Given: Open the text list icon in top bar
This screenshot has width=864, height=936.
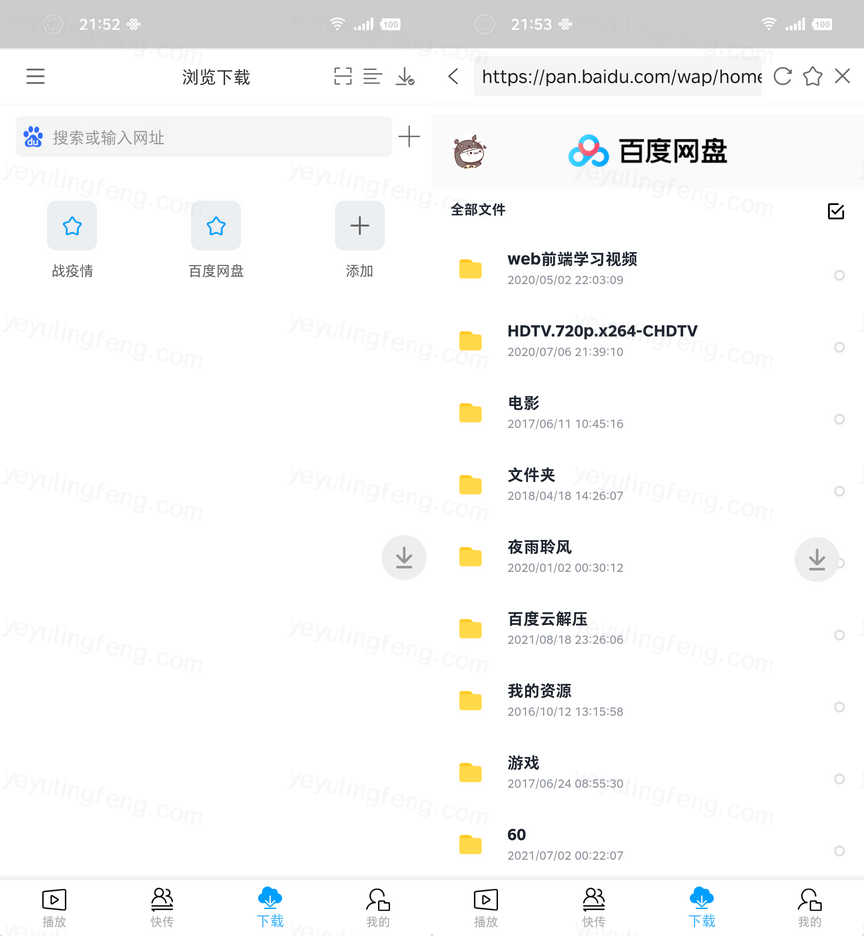Looking at the screenshot, I should coord(373,76).
